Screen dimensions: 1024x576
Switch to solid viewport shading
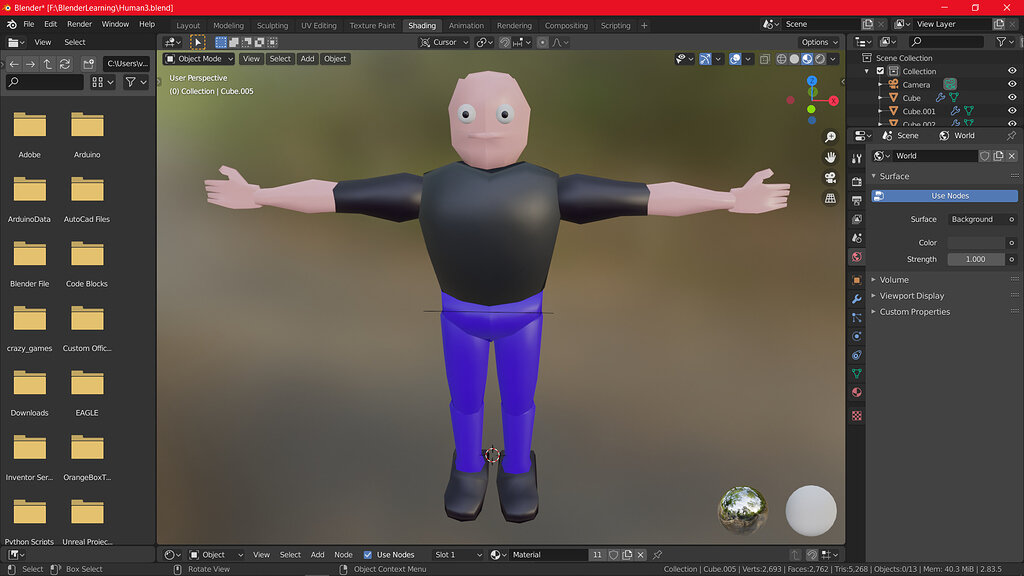click(x=794, y=59)
